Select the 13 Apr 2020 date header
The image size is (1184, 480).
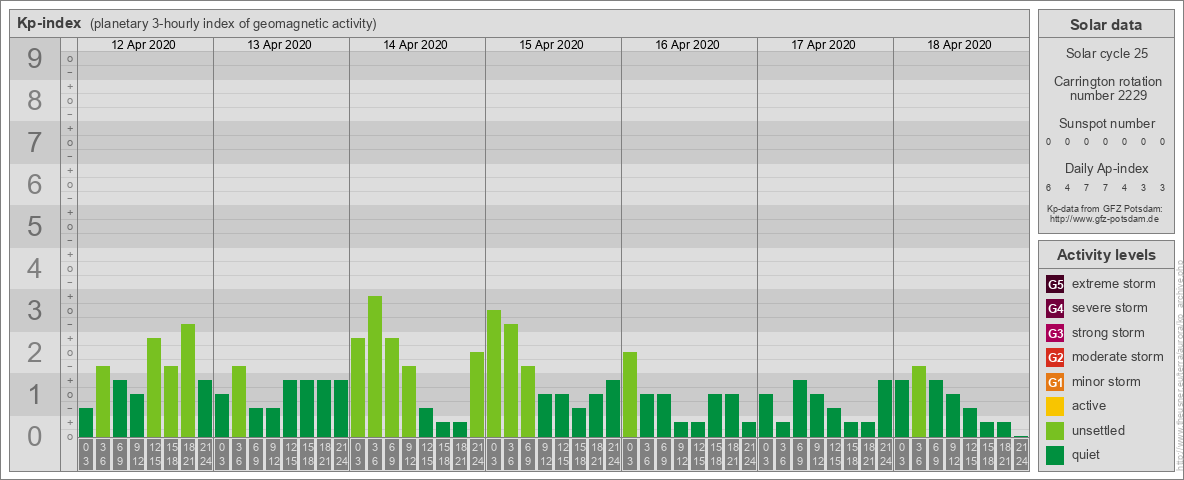coord(279,45)
